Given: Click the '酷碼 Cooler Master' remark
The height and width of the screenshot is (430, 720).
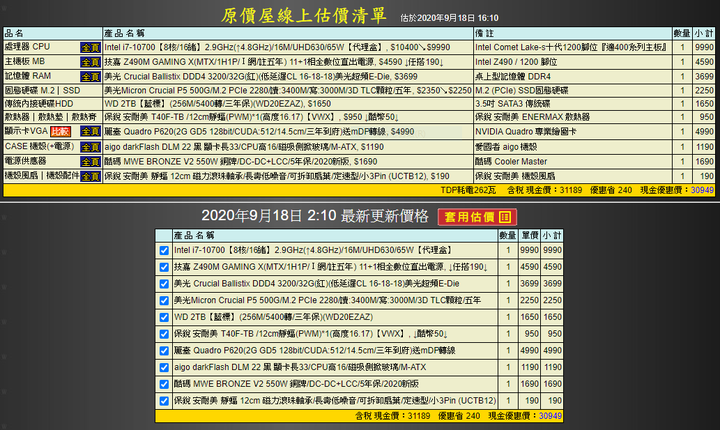Looking at the screenshot, I should (x=511, y=162).
